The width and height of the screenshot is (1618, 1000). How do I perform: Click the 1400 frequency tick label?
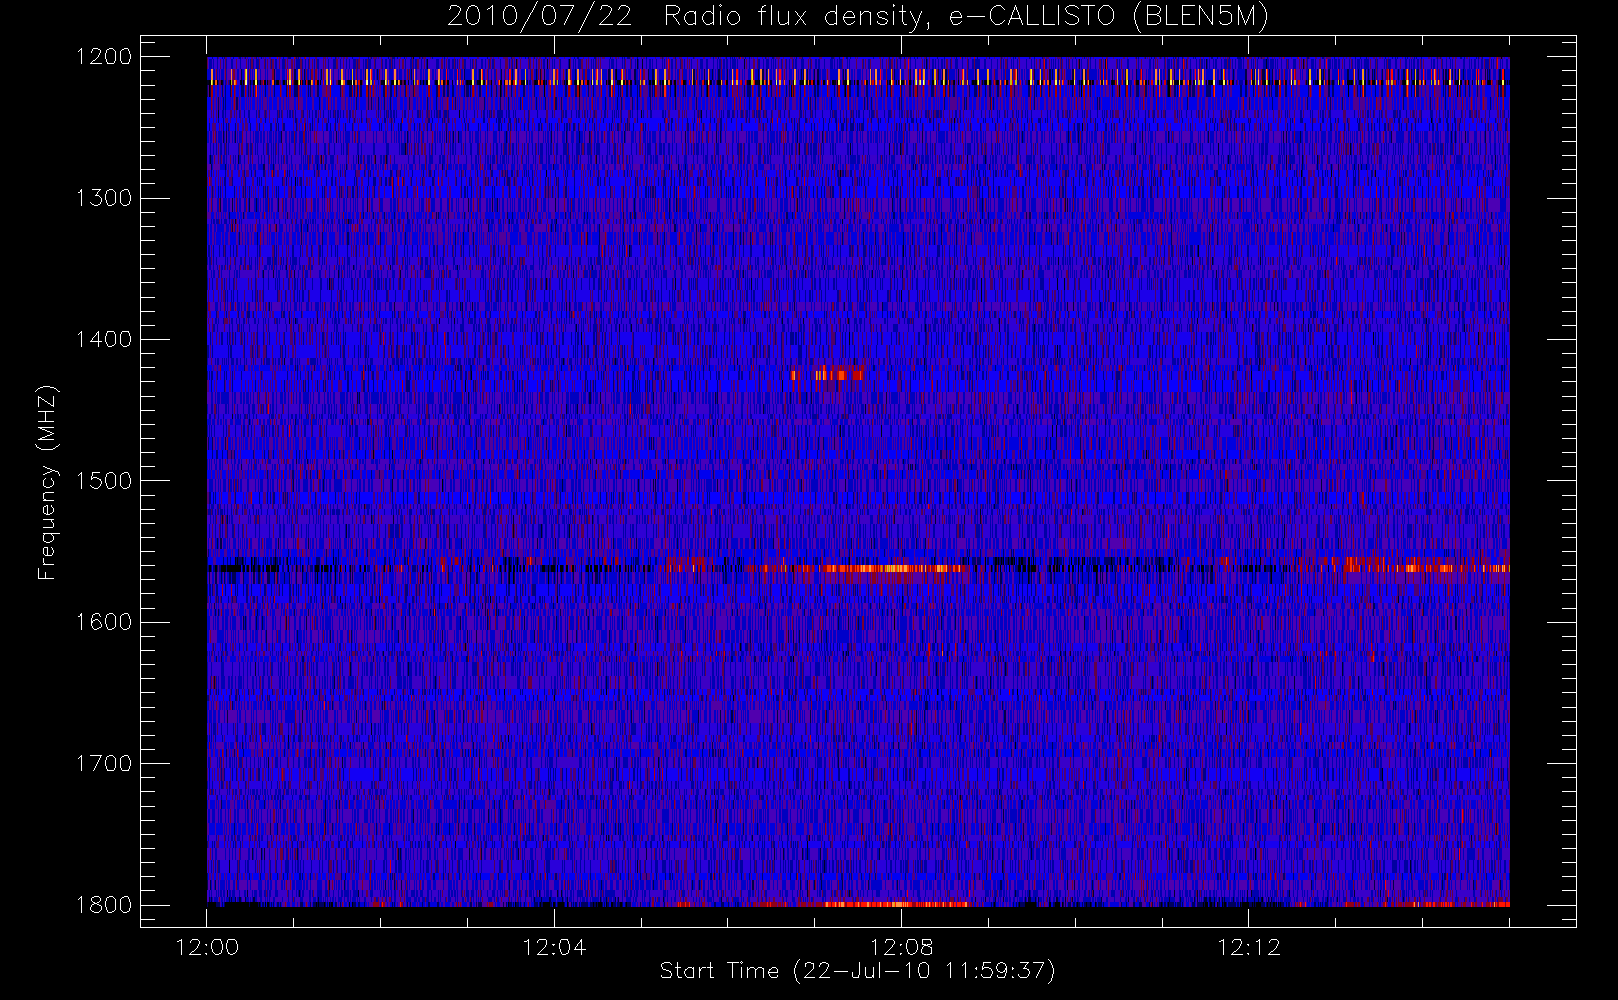pyautogui.click(x=104, y=339)
